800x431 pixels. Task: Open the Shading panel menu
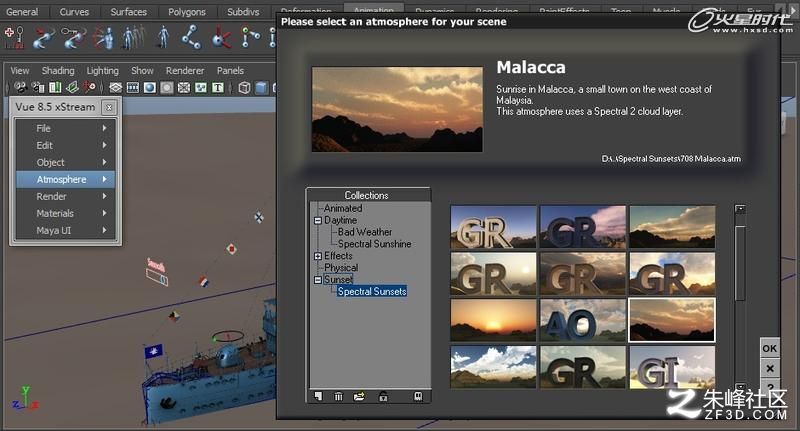[x=58, y=70]
